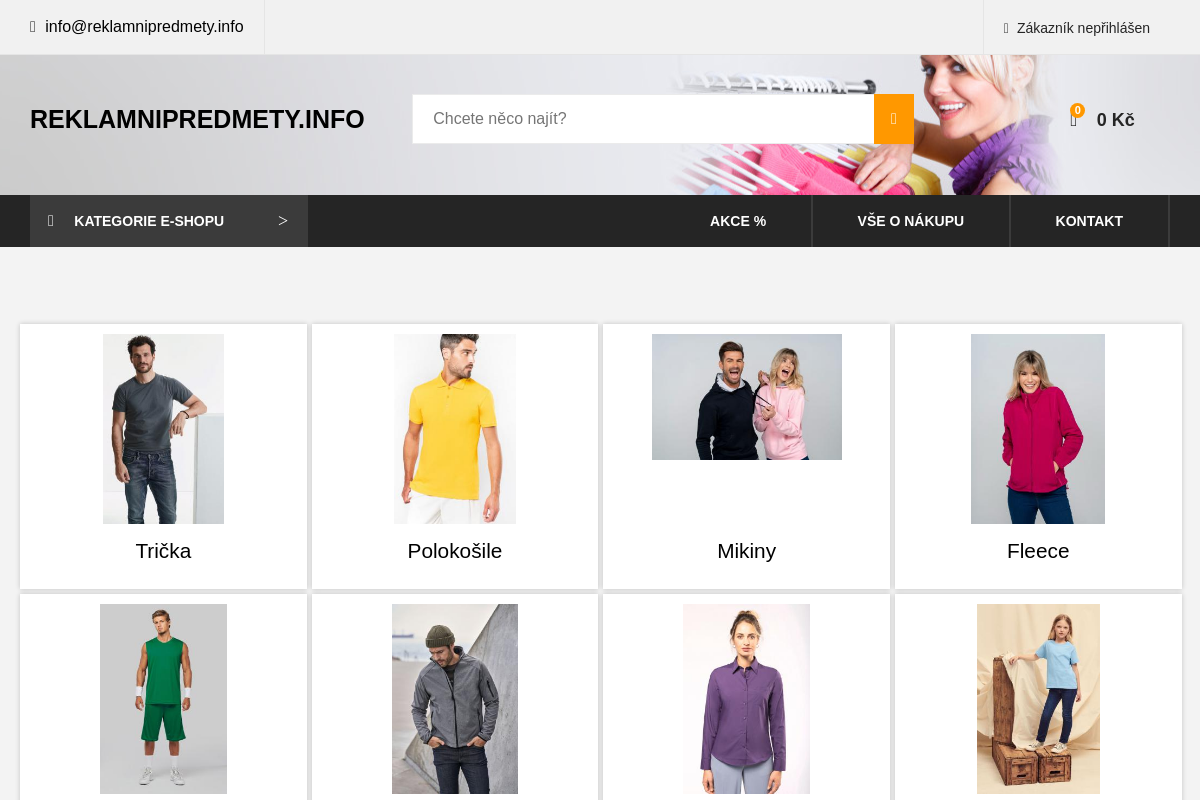Open the Mikiny category image
Image resolution: width=1200 pixels, height=800 pixels.
point(747,397)
